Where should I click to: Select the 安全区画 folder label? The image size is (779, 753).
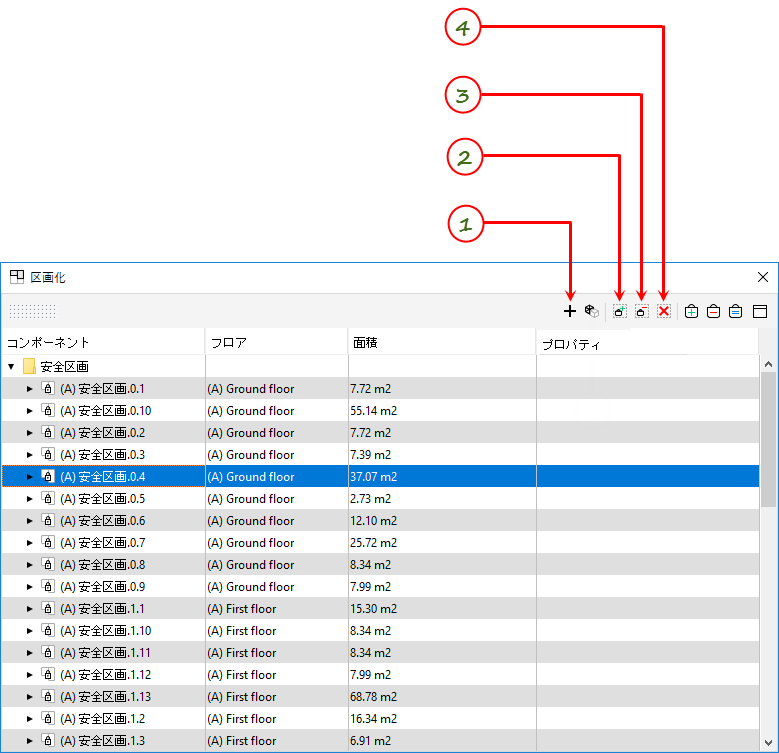pos(65,367)
